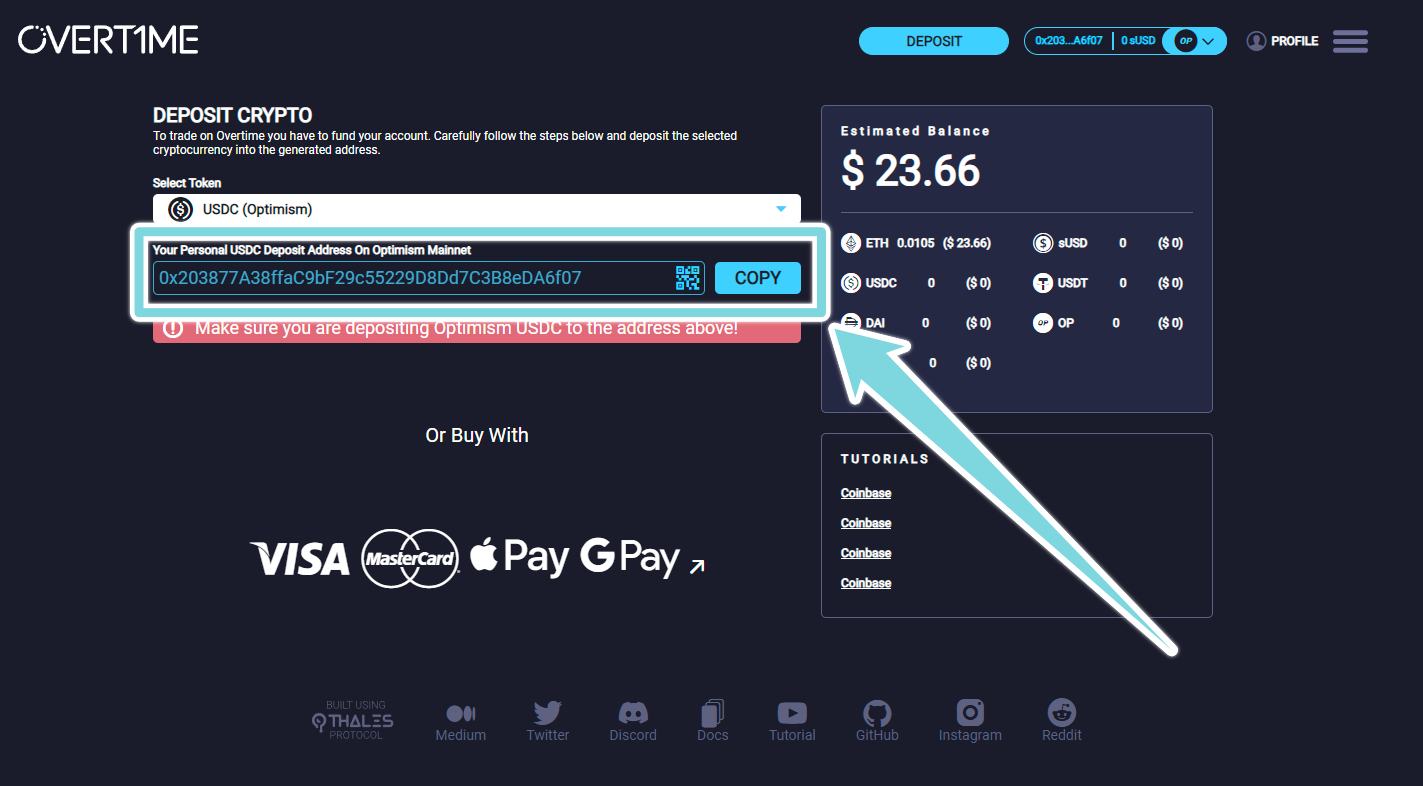Click the USDC token icon in selector
1423x786 pixels.
point(180,209)
